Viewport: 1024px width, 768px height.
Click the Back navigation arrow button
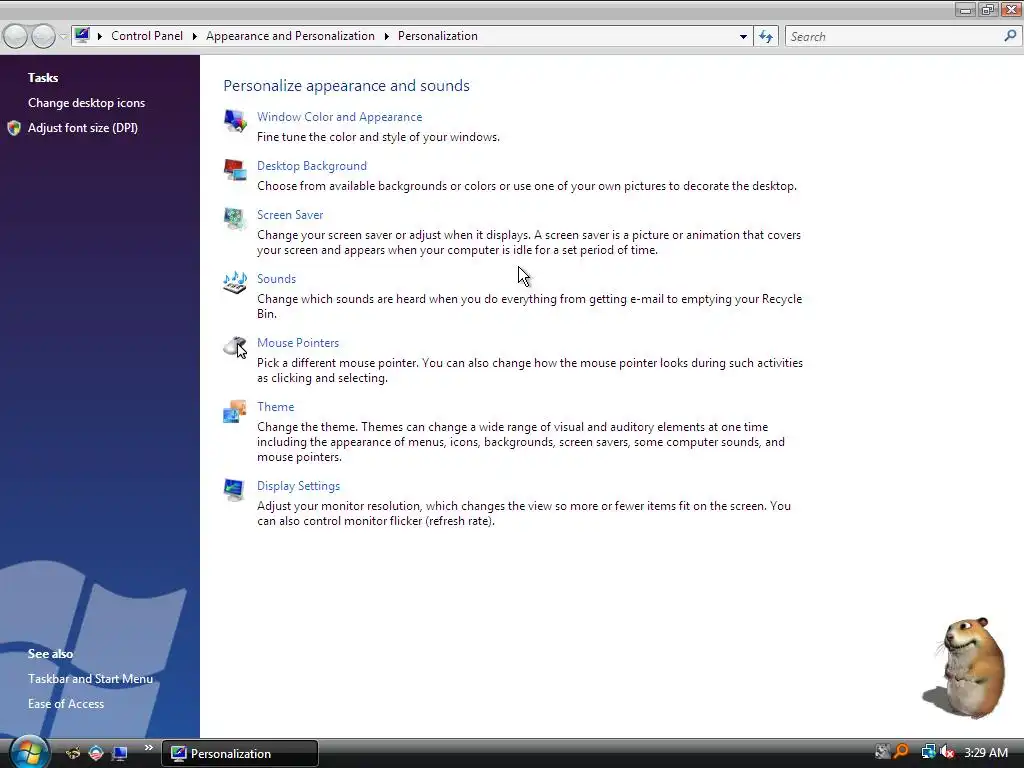[16, 37]
